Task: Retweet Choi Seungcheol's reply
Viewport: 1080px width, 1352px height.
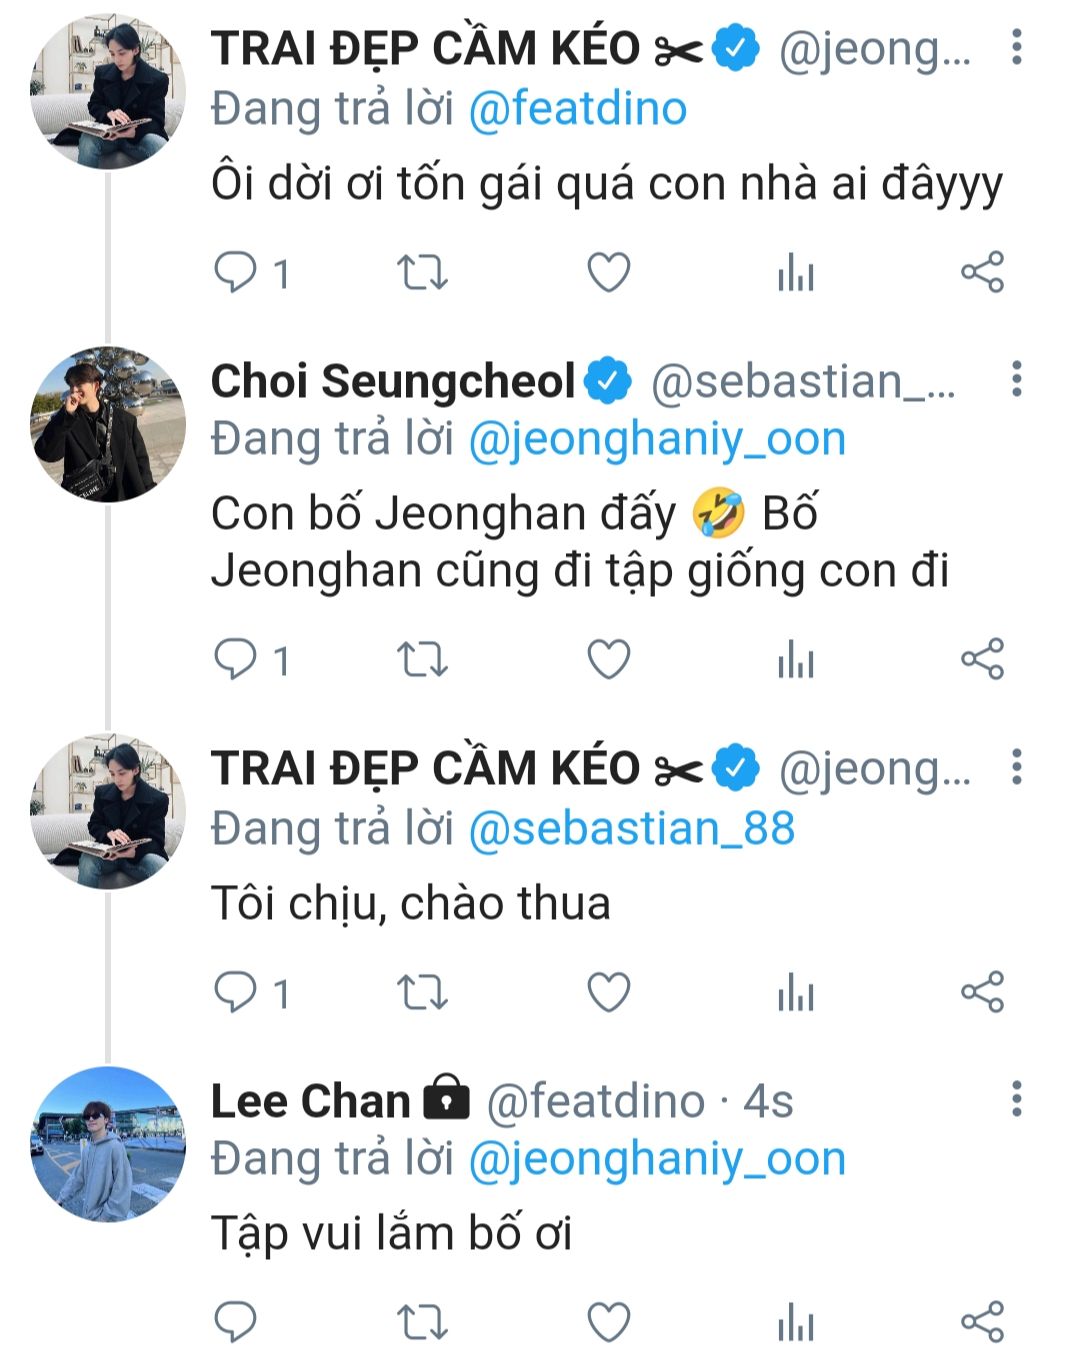Action: pos(422,660)
